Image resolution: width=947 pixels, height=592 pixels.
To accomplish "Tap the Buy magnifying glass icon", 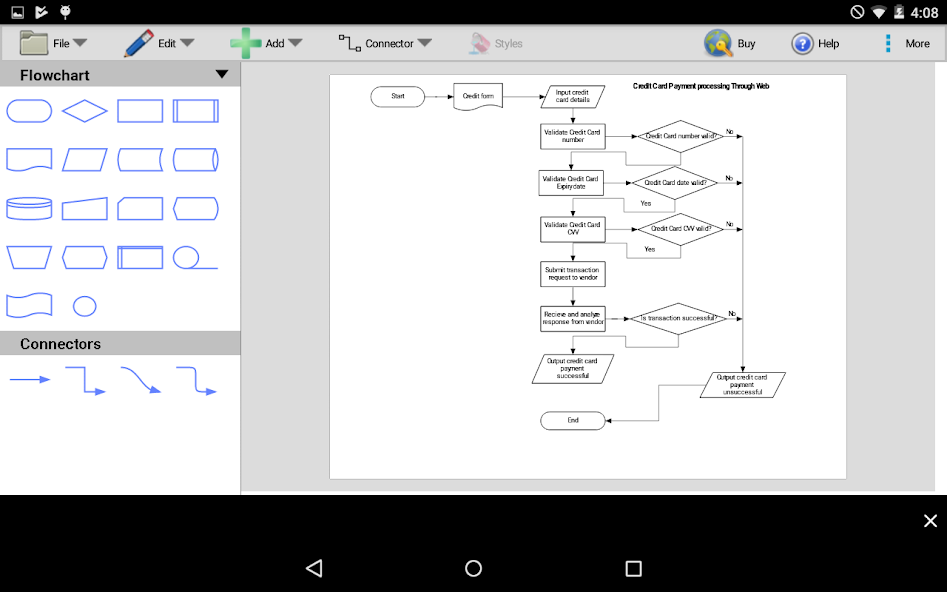I will click(x=717, y=43).
